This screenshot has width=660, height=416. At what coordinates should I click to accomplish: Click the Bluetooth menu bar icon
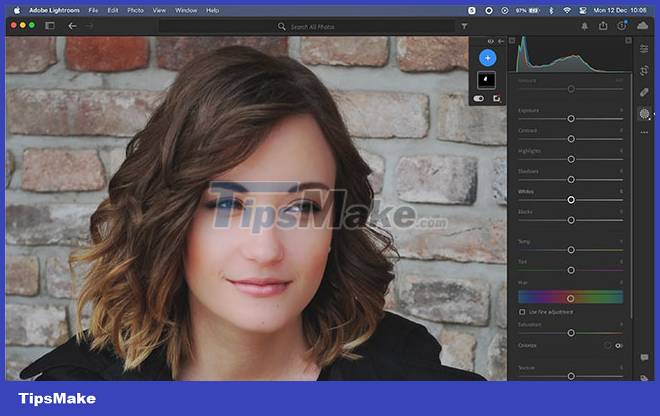[x=551, y=10]
